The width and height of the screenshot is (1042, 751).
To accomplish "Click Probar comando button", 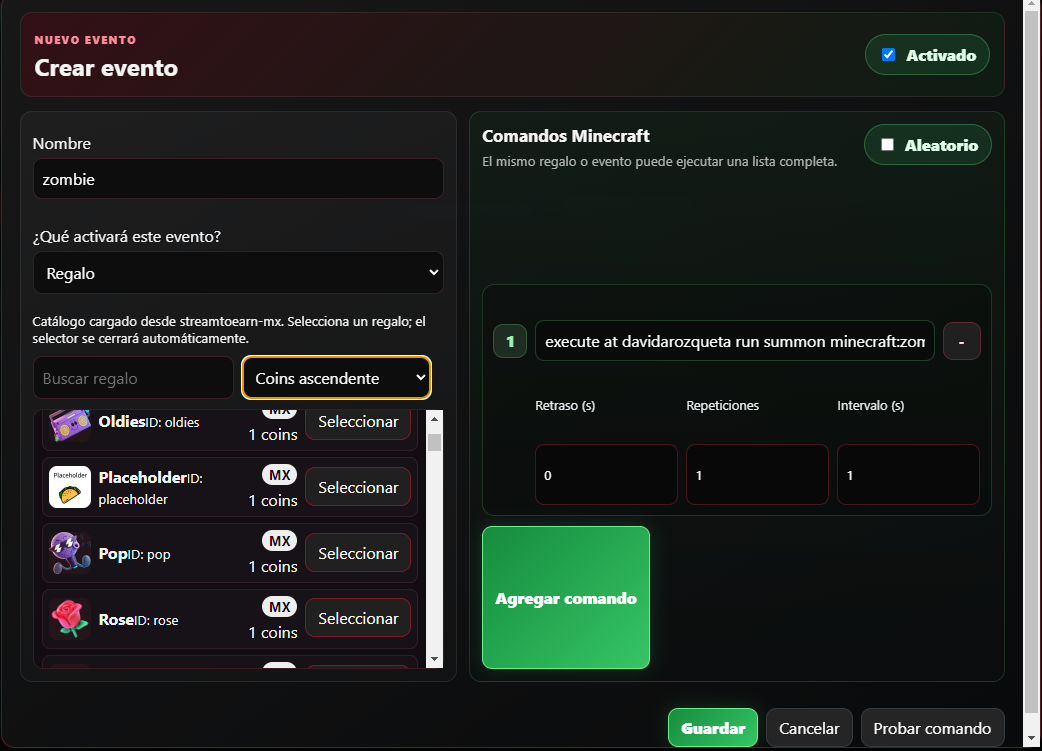I will (x=932, y=728).
